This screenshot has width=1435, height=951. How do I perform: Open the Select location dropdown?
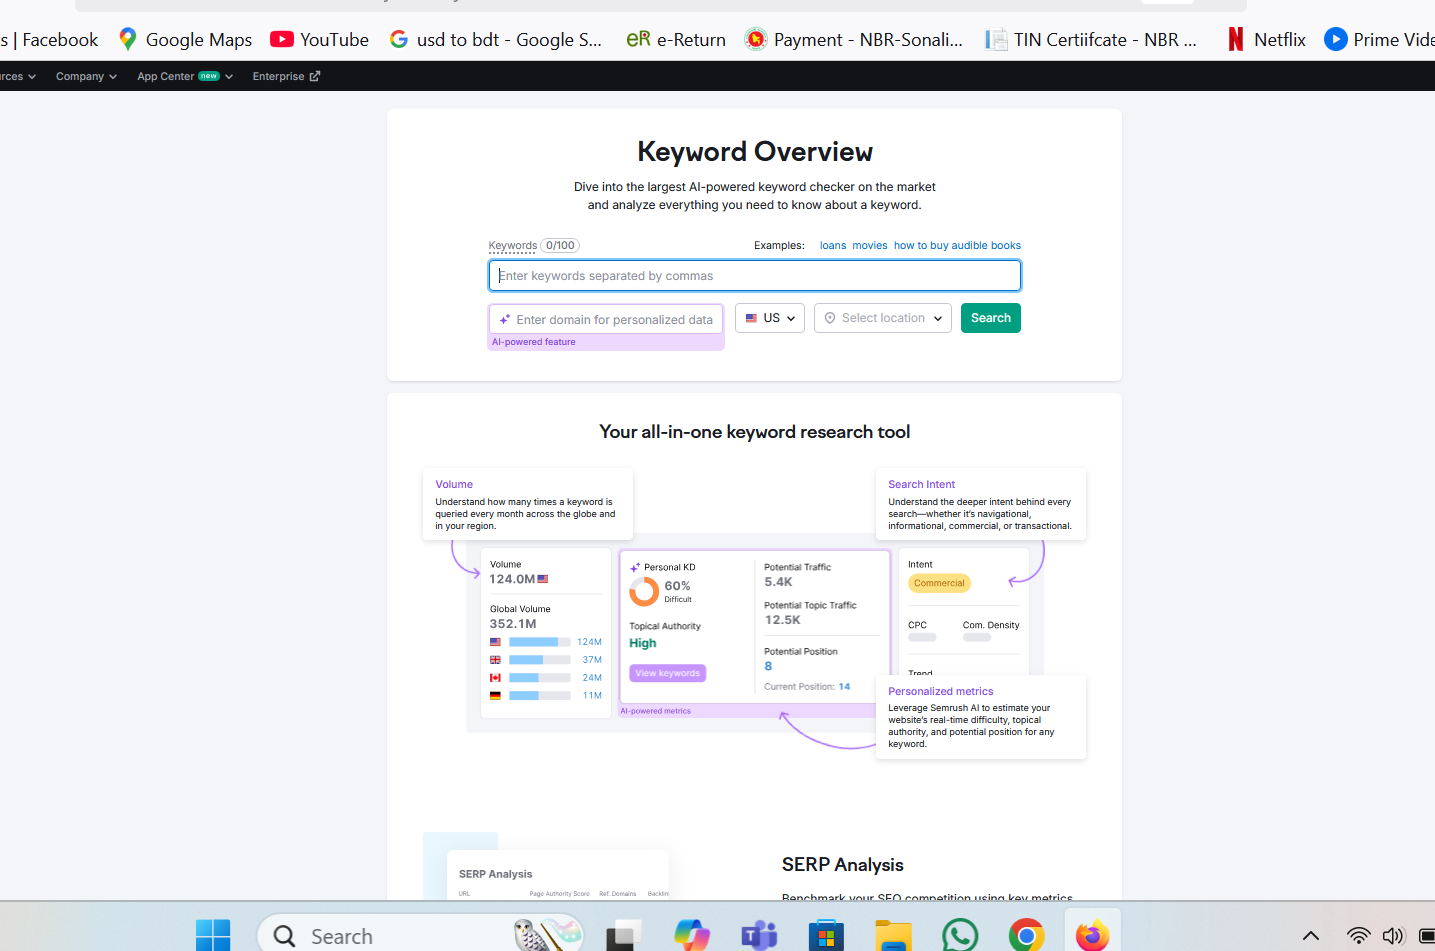pyautogui.click(x=883, y=318)
